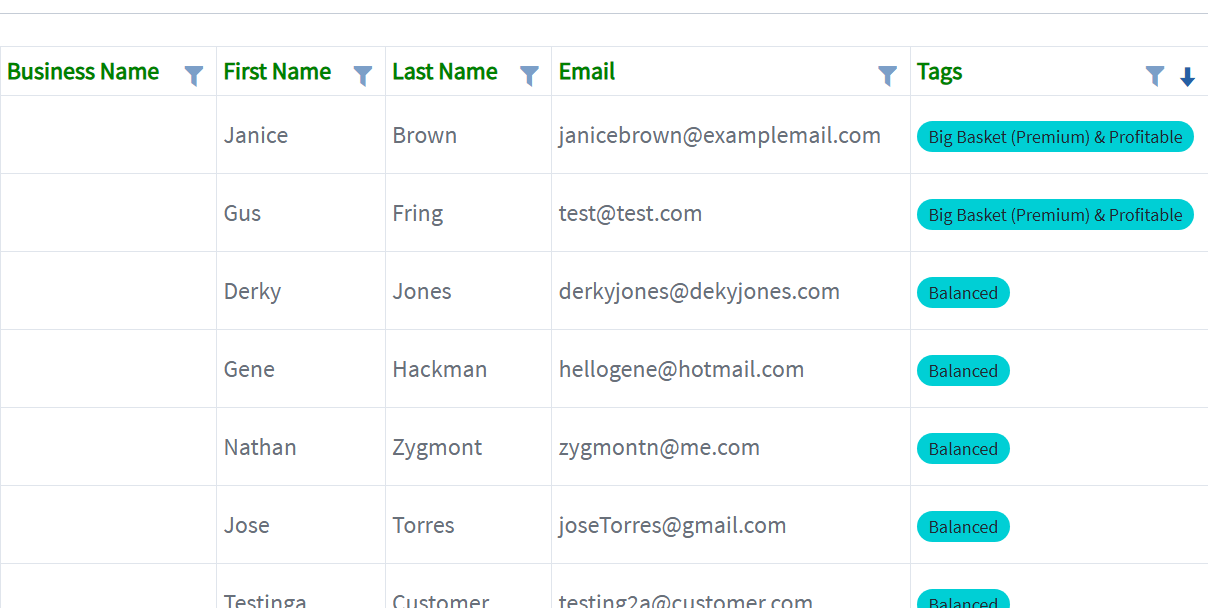Sort by Email header
Screen dimensions: 1208x608
(x=587, y=72)
